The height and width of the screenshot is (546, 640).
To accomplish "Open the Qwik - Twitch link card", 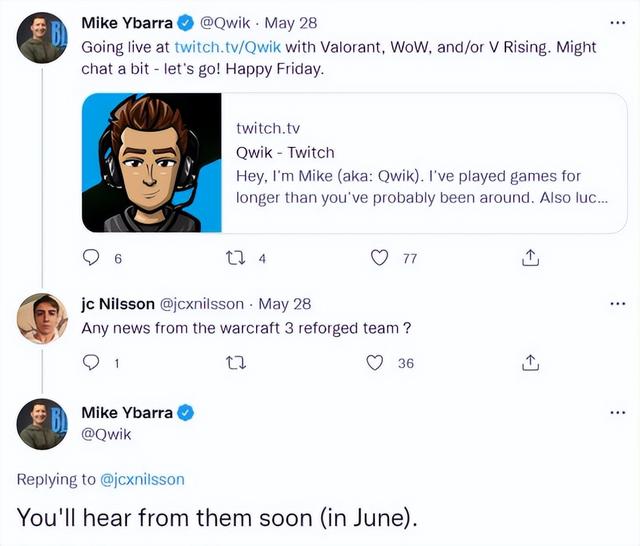I will pyautogui.click(x=420, y=163).
